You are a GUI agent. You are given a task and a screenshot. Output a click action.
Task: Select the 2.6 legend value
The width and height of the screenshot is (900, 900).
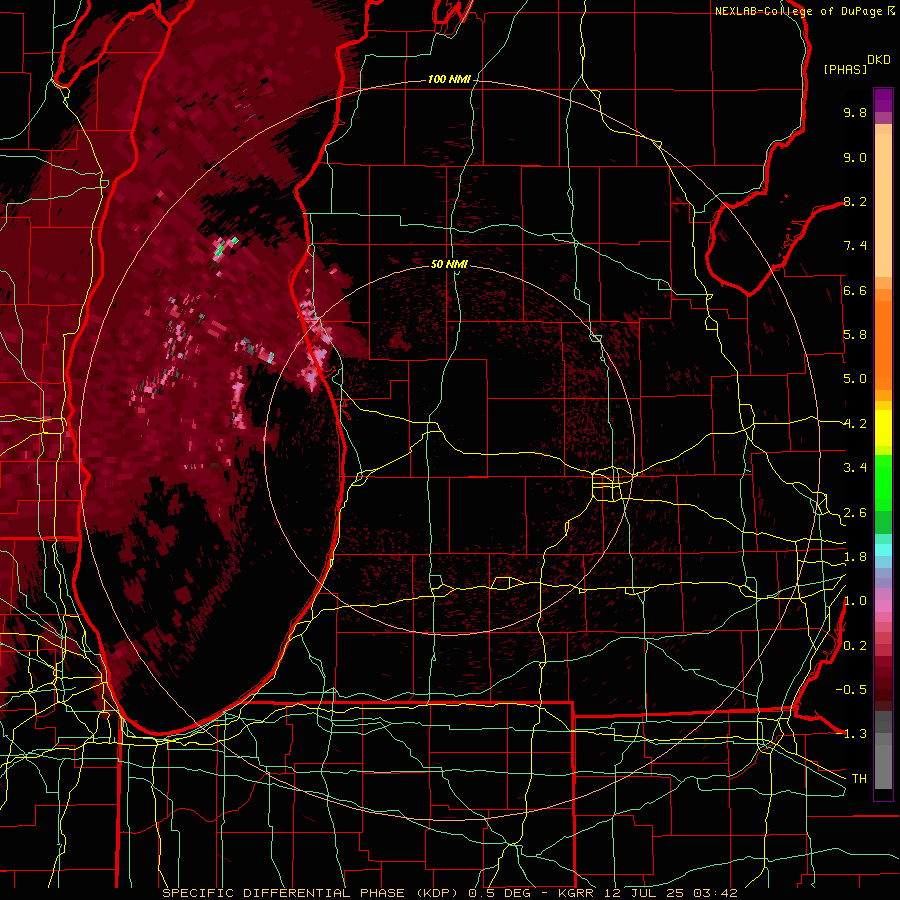click(855, 513)
